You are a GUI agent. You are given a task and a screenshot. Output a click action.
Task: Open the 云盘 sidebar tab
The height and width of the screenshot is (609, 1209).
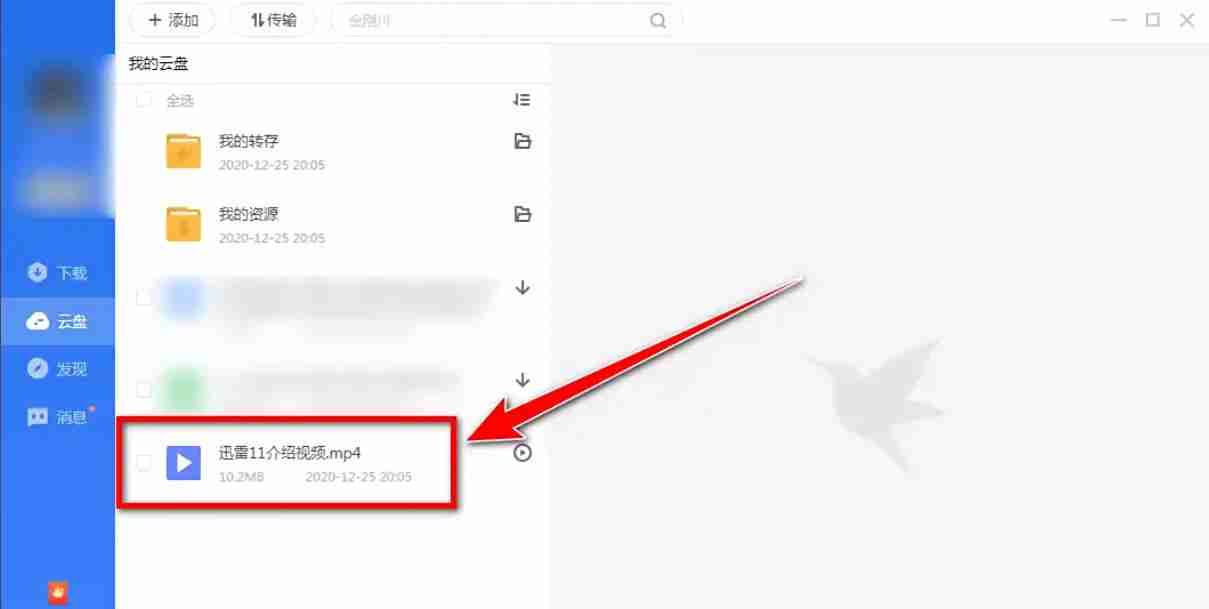tap(57, 321)
